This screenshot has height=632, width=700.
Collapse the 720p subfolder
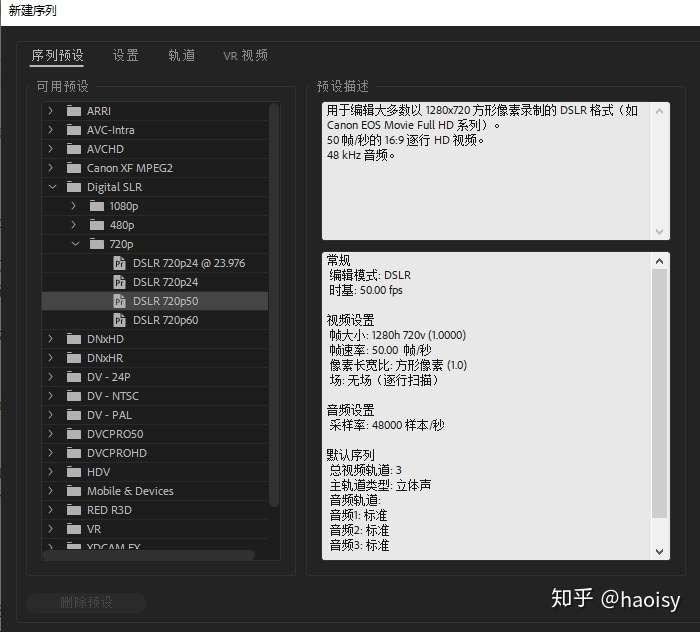click(x=75, y=244)
